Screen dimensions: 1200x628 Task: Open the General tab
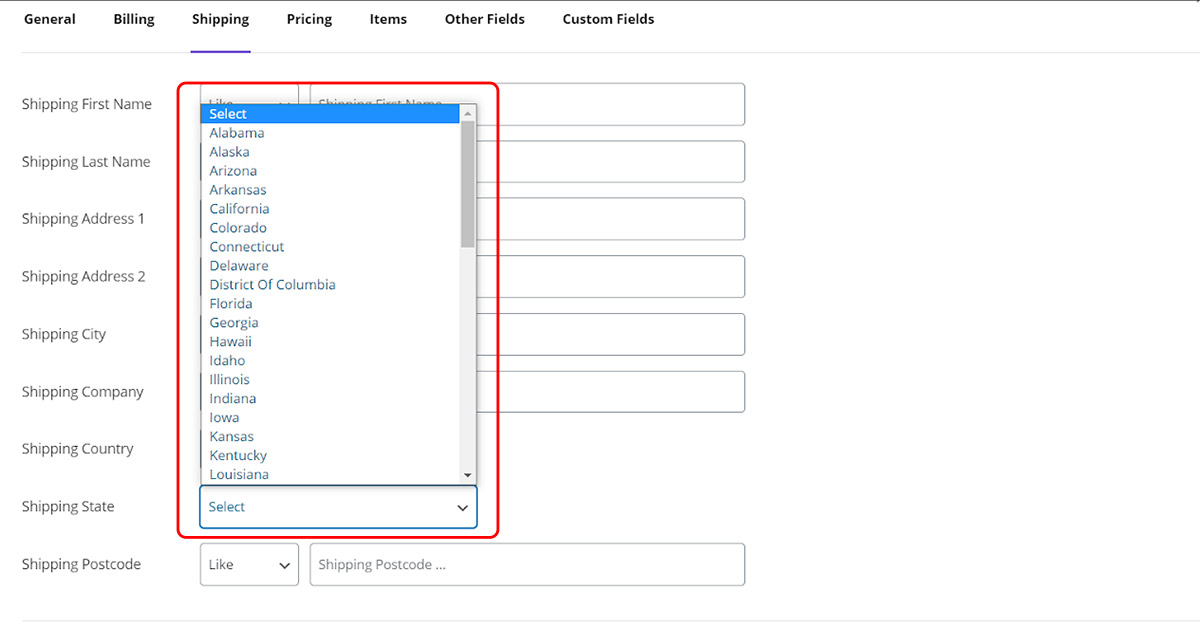pyautogui.click(x=50, y=19)
